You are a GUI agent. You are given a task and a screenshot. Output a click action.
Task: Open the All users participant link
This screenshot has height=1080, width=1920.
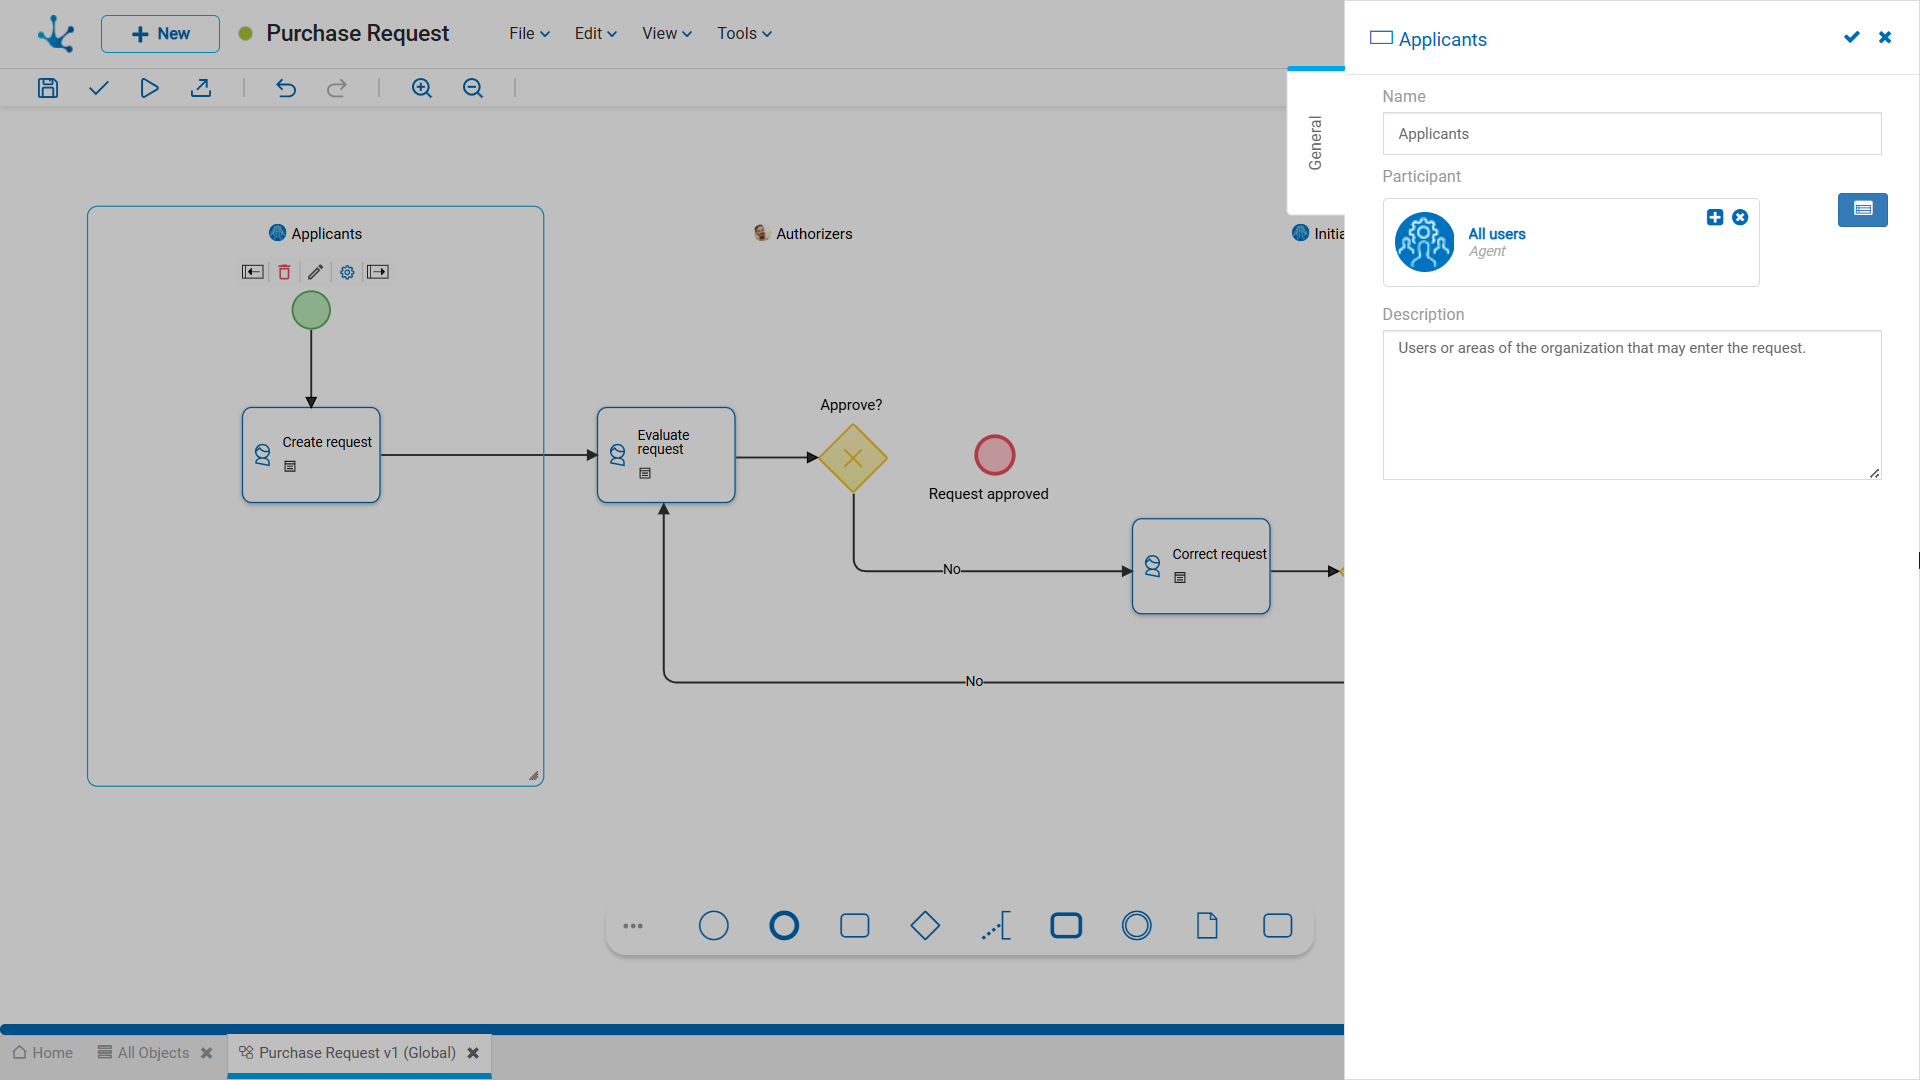pos(1497,234)
